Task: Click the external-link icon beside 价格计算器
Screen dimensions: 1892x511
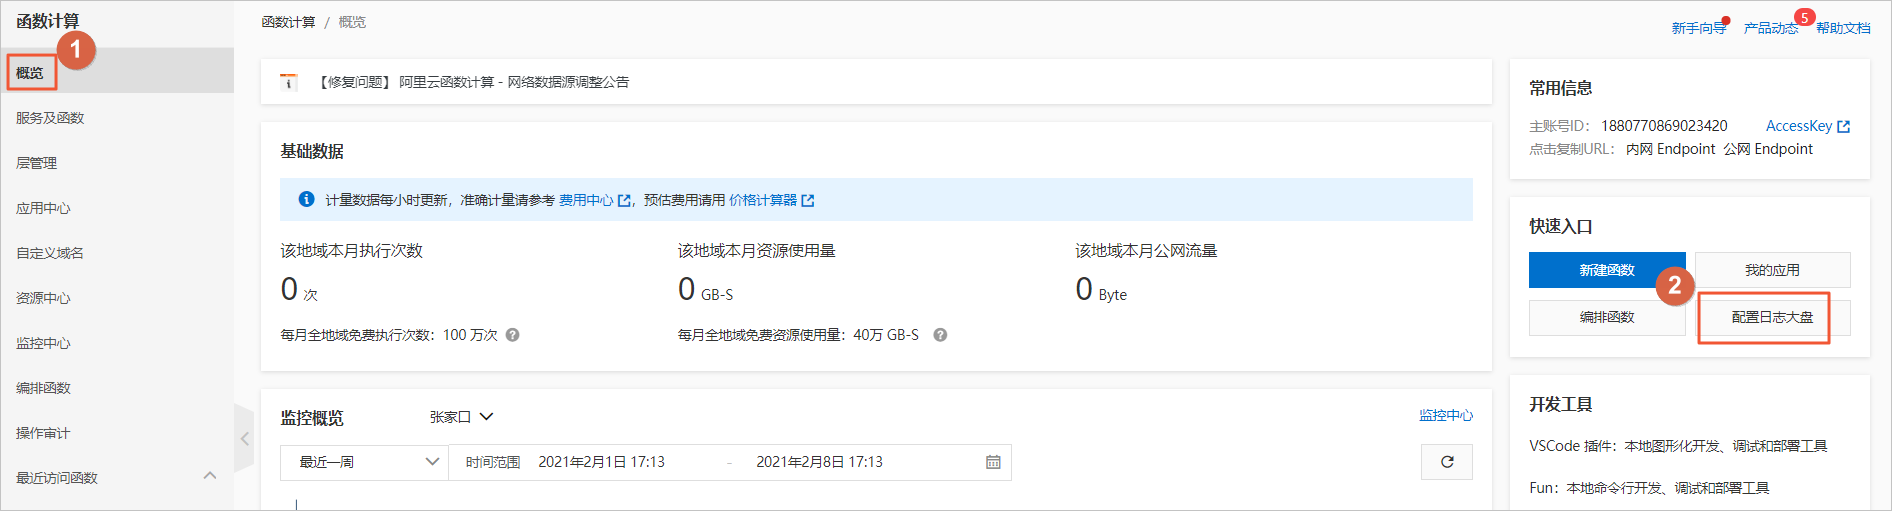Action: 808,200
